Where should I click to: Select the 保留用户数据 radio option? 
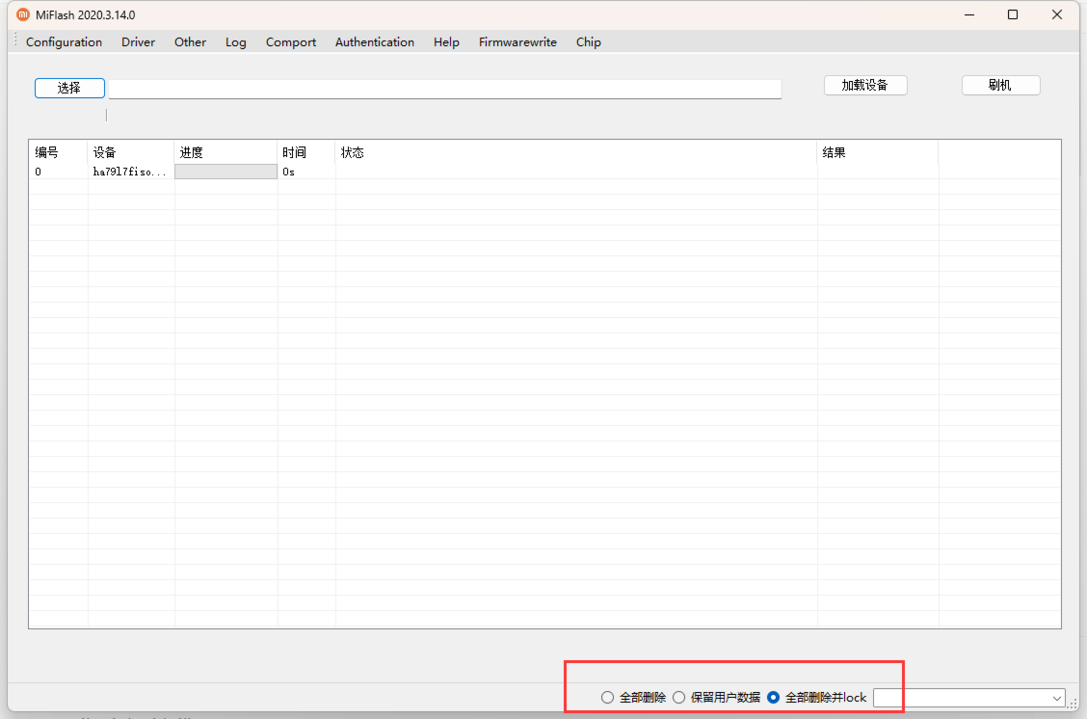[x=717, y=698]
